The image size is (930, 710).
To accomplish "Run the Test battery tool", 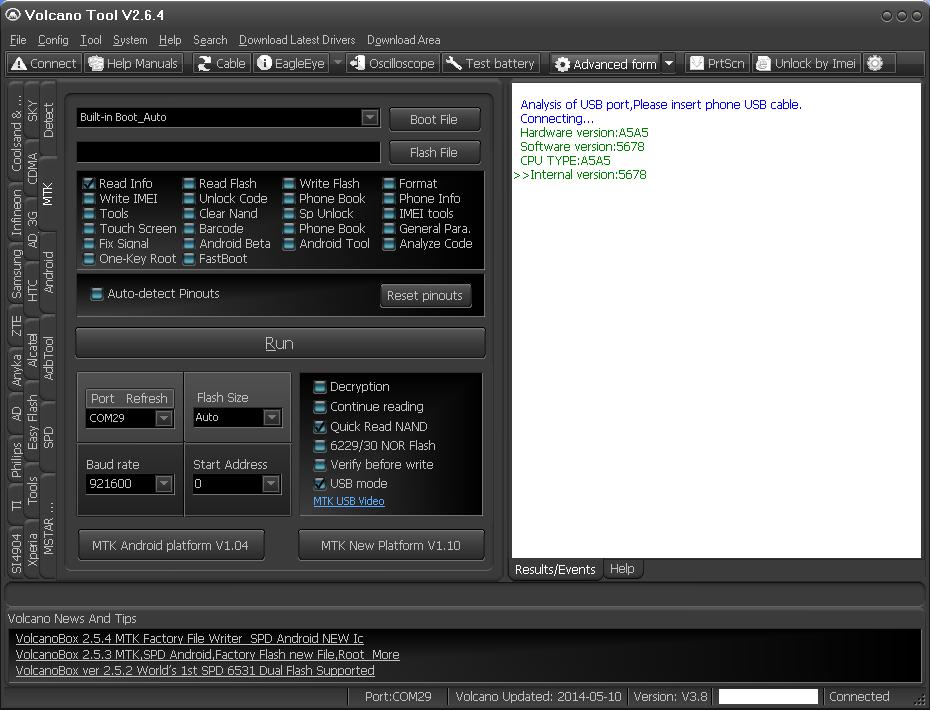I will (x=491, y=63).
